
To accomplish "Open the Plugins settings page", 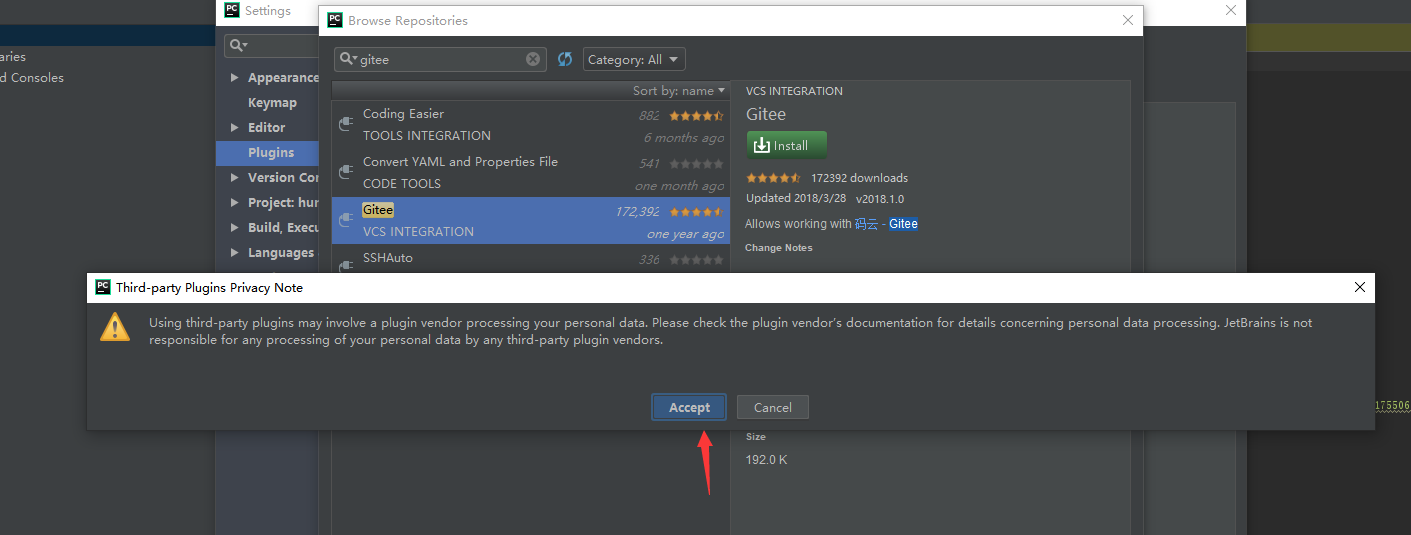I will click(271, 152).
